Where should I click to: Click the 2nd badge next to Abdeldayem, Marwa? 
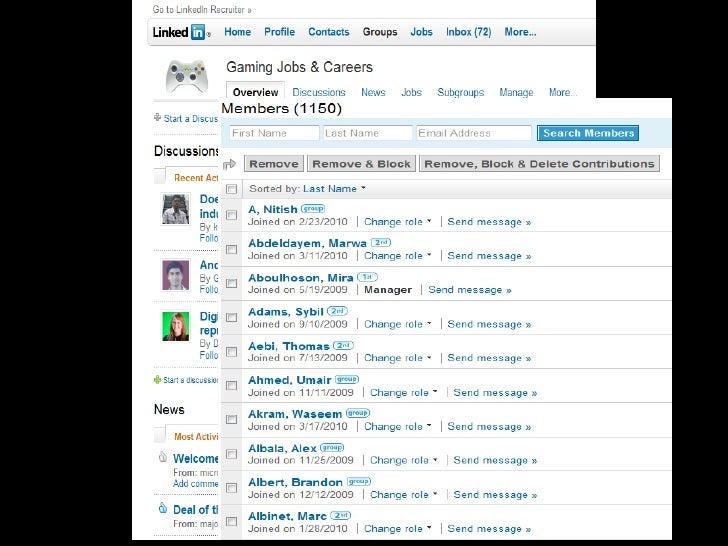[x=381, y=242]
